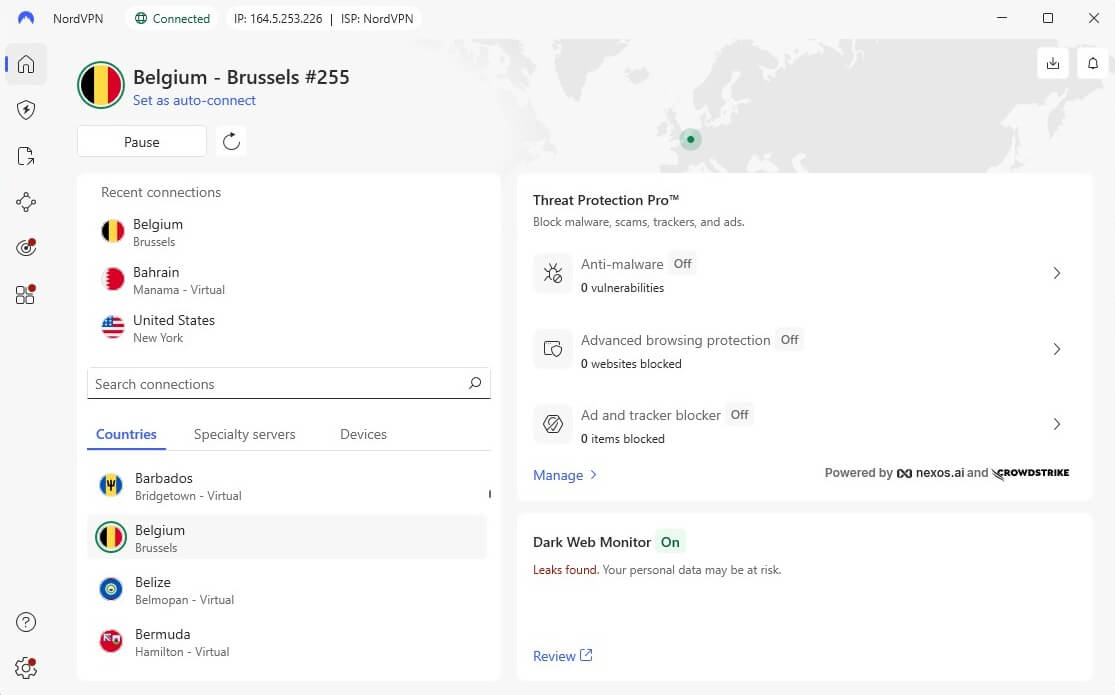Select Barbados Bridgetown in countries list

pyautogui.click(x=287, y=487)
